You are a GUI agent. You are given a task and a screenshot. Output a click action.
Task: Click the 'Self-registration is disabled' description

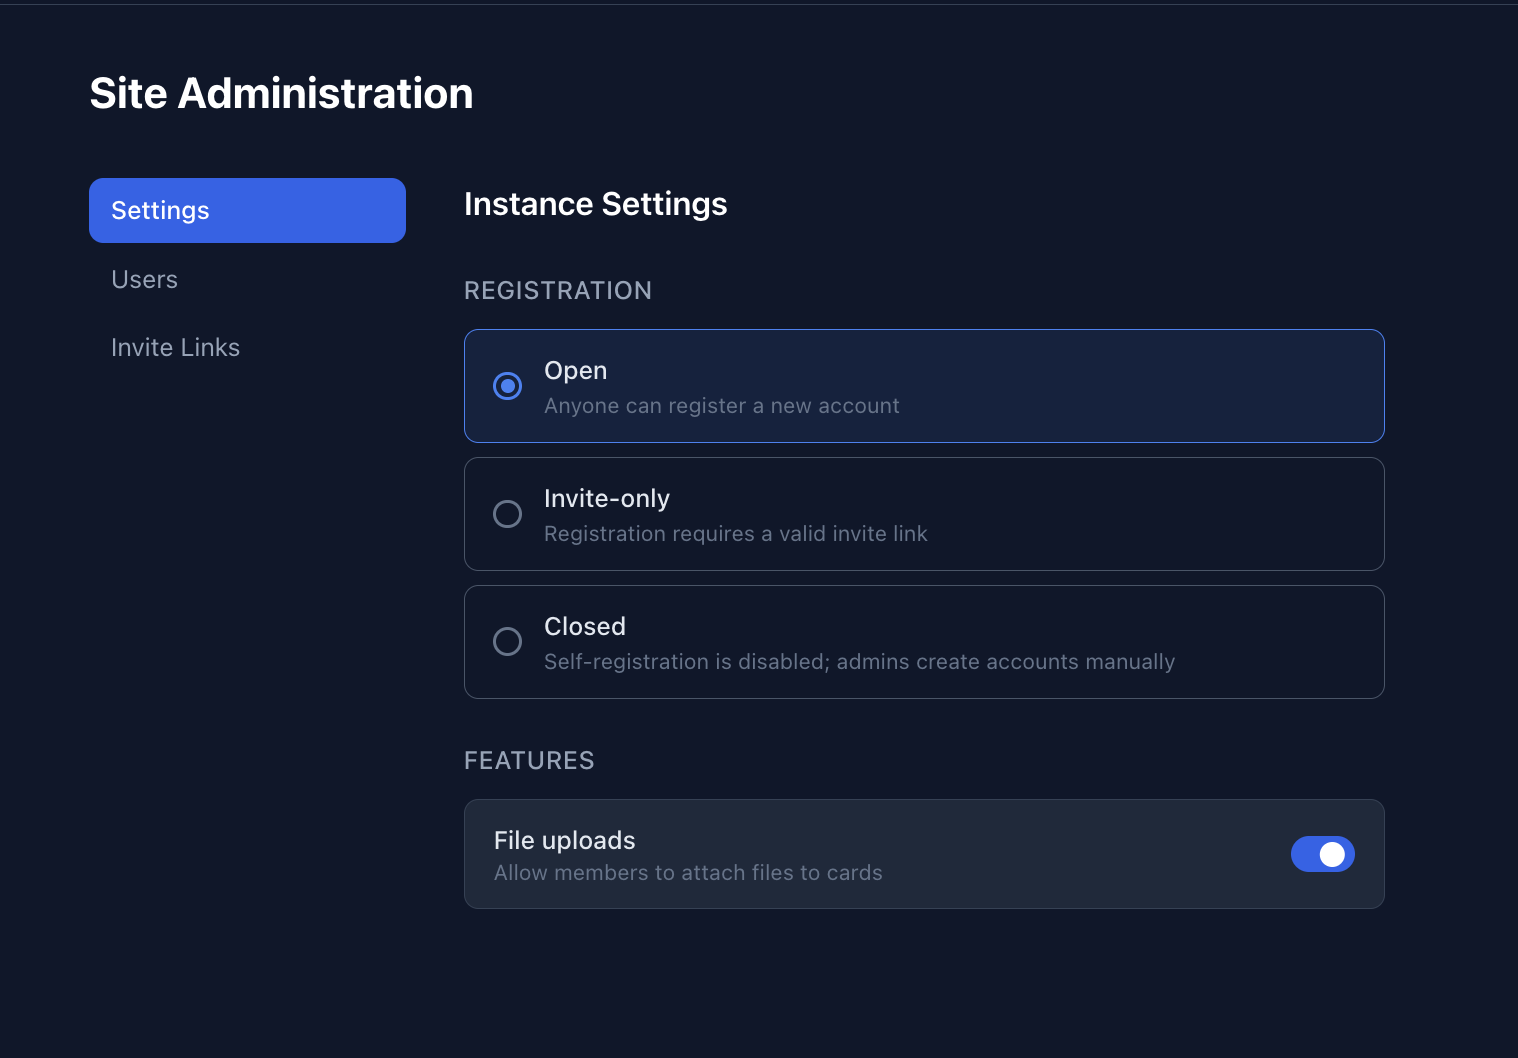pos(859,661)
